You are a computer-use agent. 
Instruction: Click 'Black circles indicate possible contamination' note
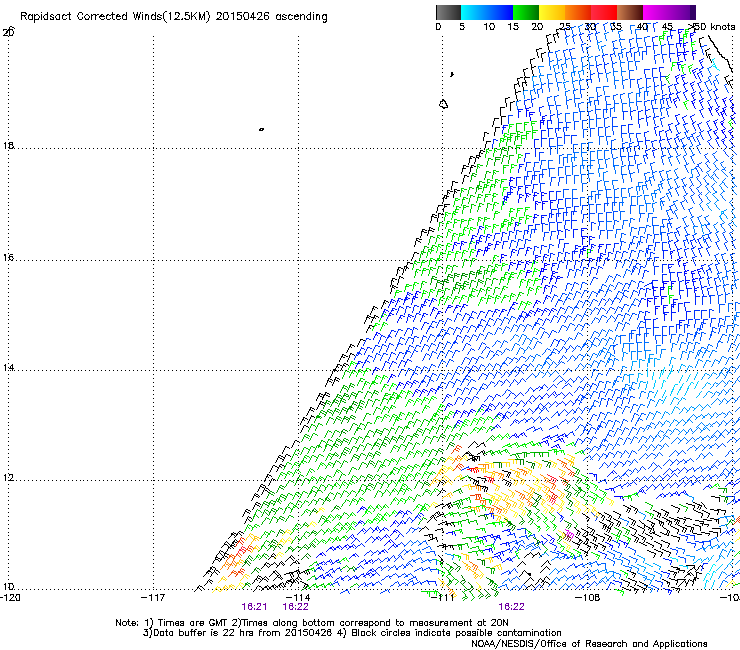pos(456,633)
